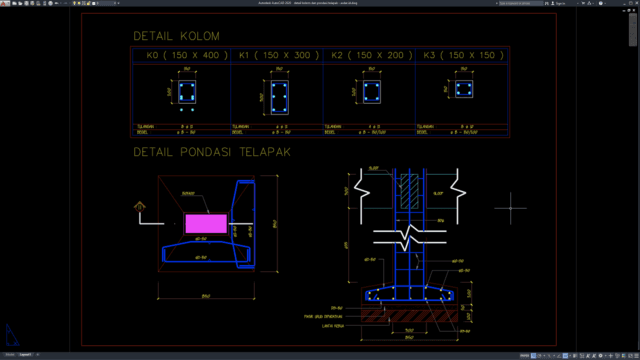Toggle annotation auto-scale status button
The image size is (640, 360).
[x=594, y=356]
